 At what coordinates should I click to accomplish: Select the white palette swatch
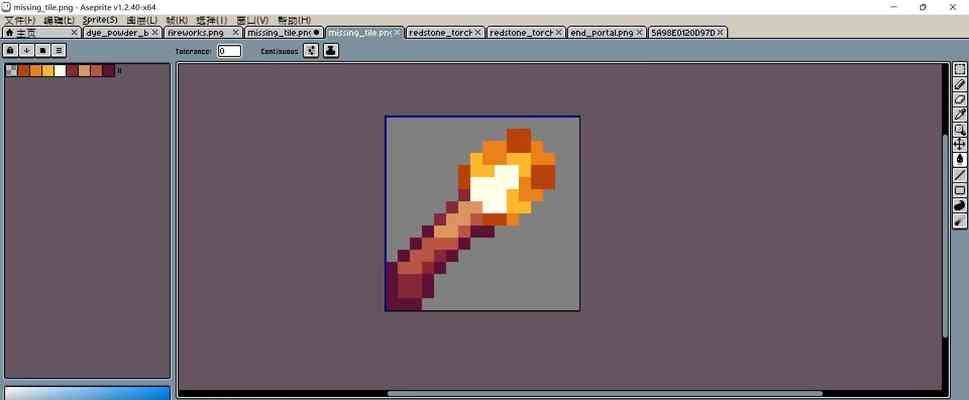(60, 70)
